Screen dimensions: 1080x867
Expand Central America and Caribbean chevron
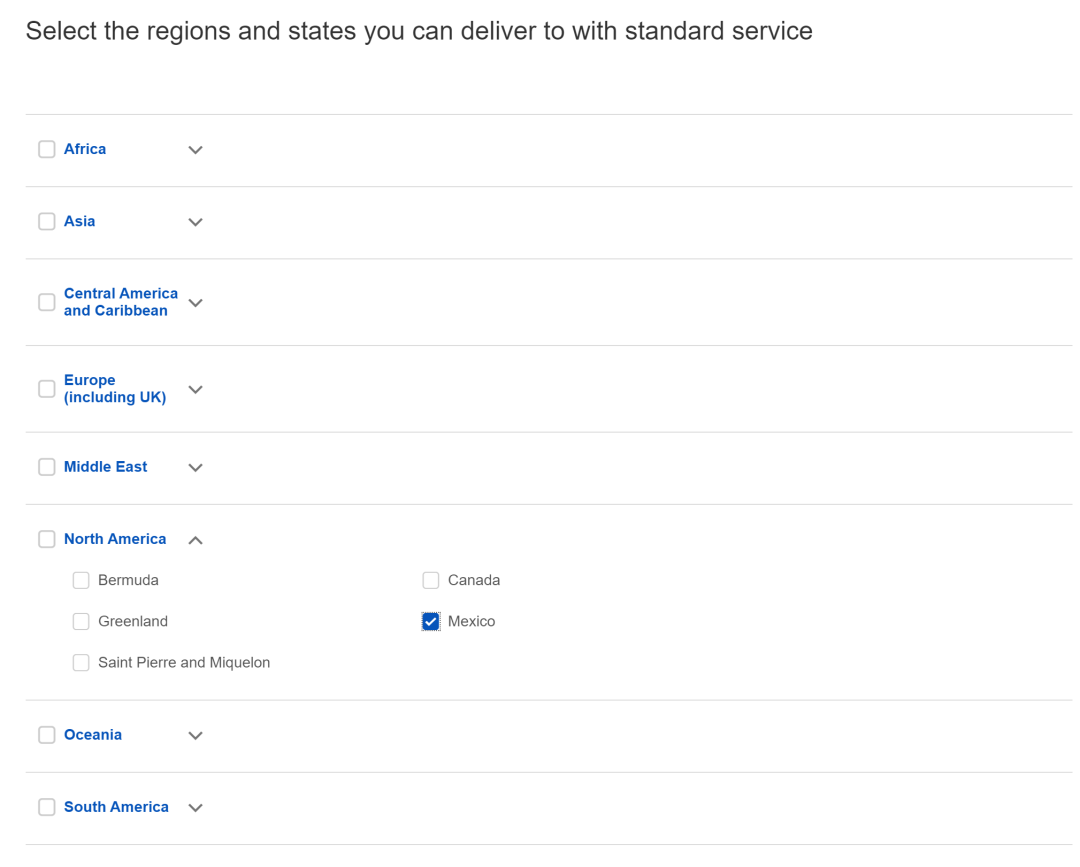pyautogui.click(x=195, y=302)
